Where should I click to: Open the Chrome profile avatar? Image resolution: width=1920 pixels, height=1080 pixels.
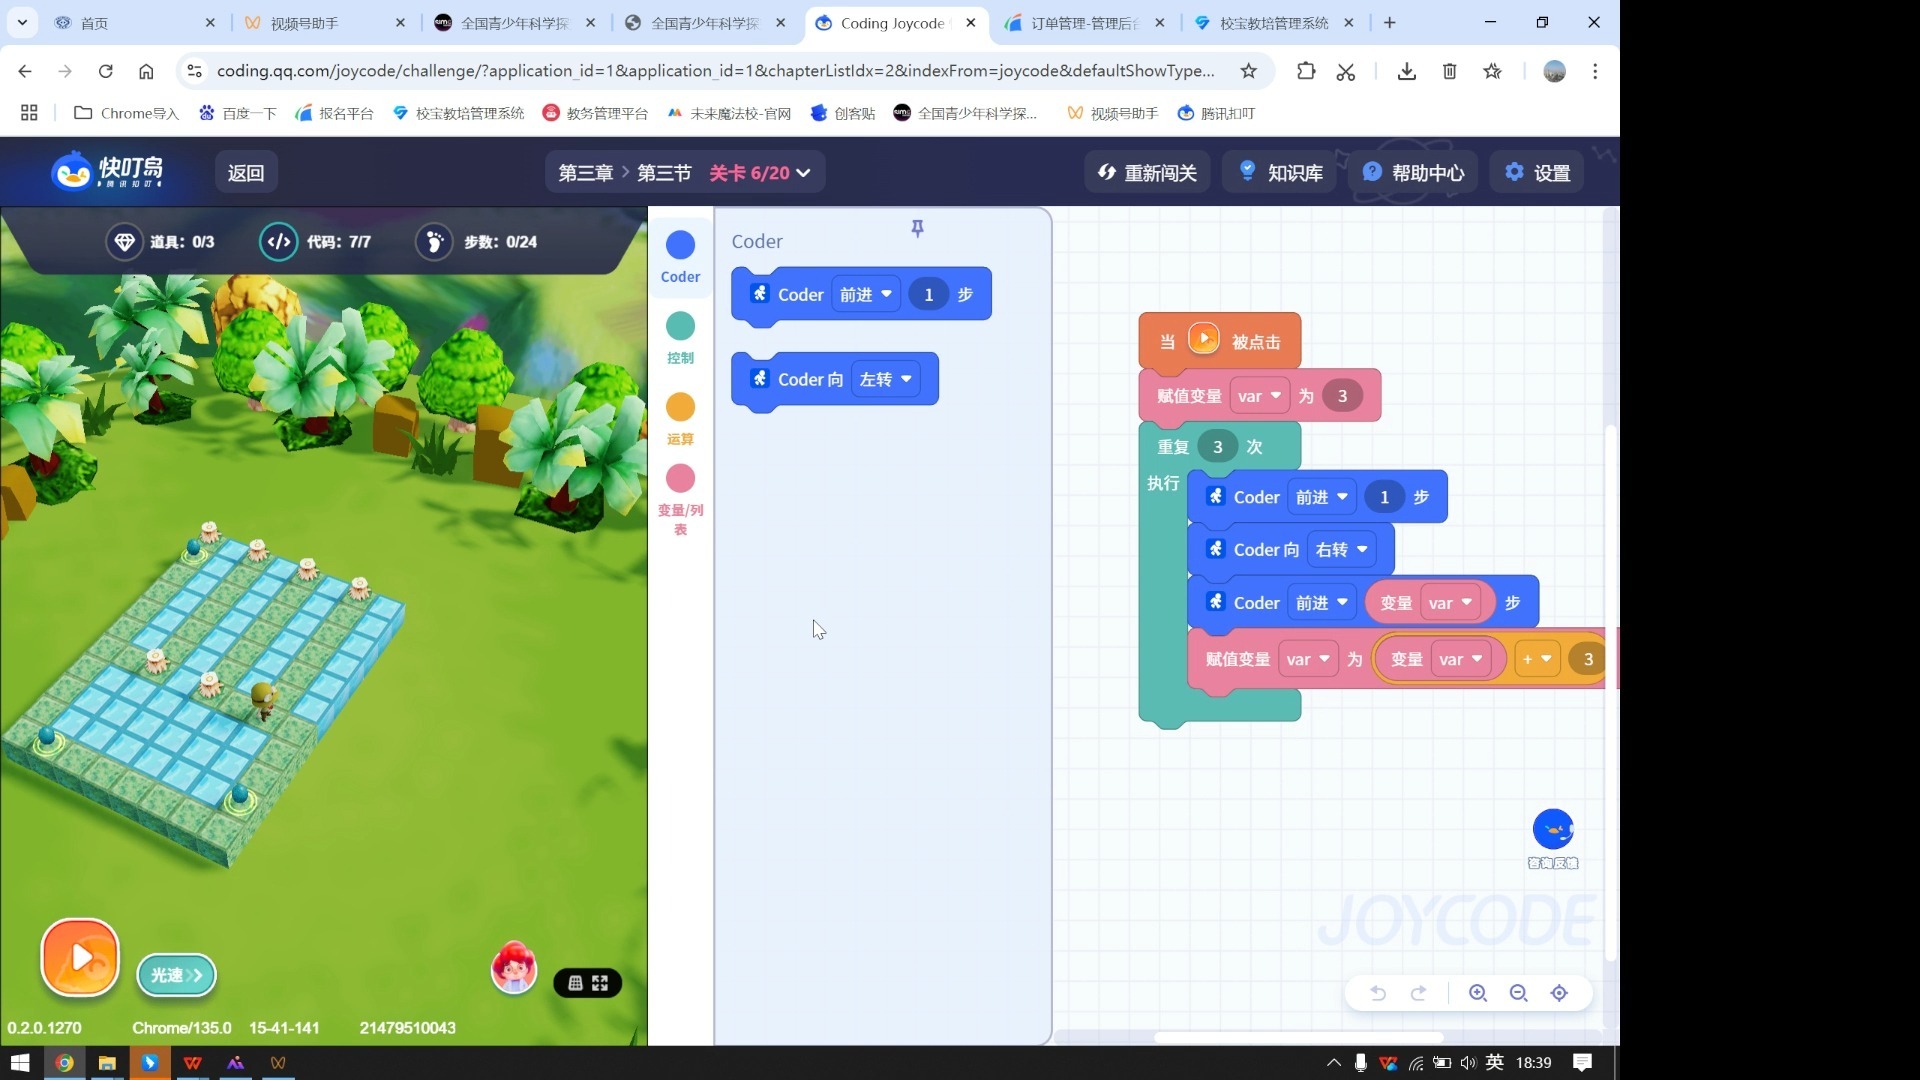(1554, 71)
